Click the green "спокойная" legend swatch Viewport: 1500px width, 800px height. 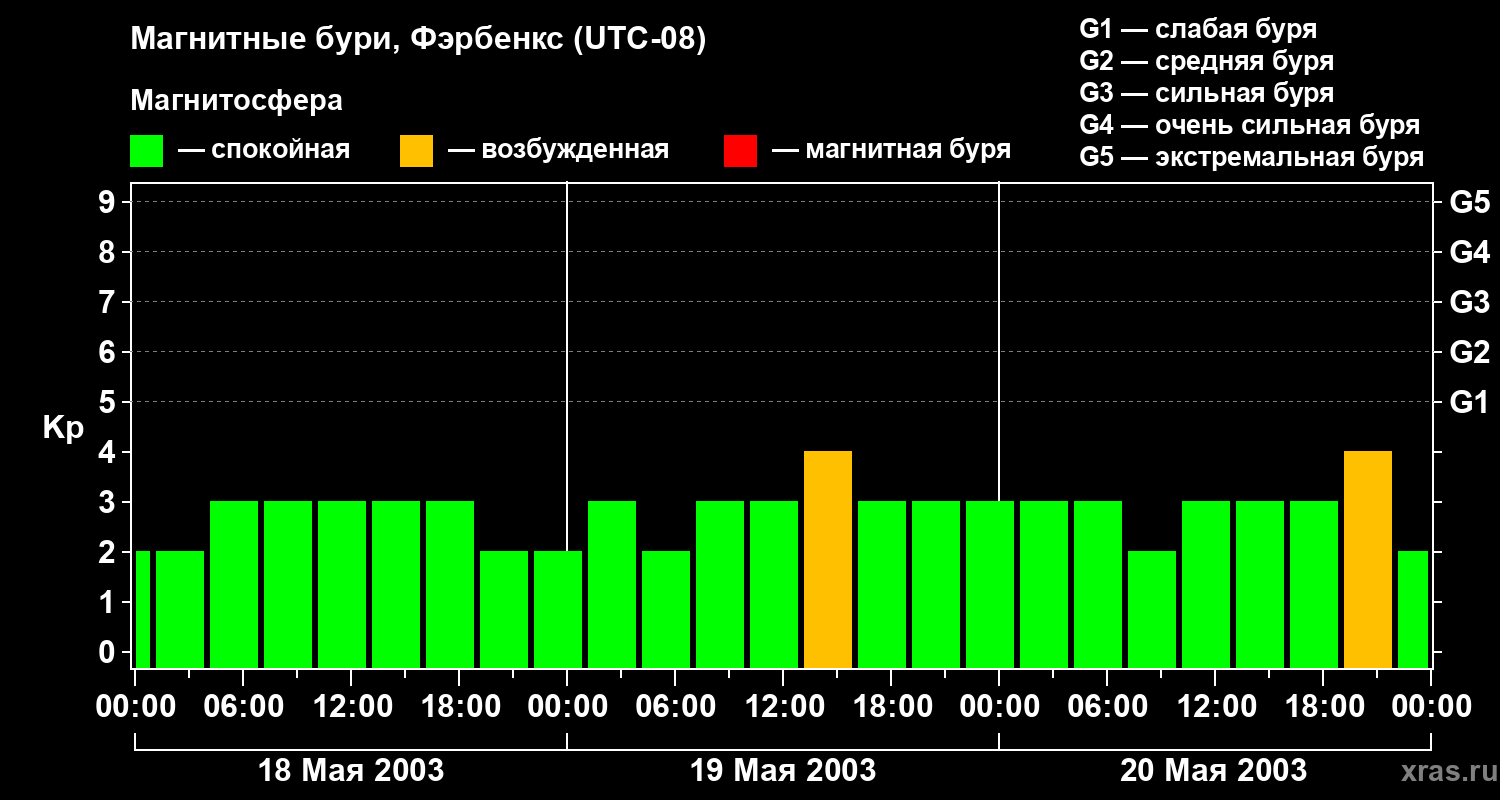pyautogui.click(x=147, y=151)
